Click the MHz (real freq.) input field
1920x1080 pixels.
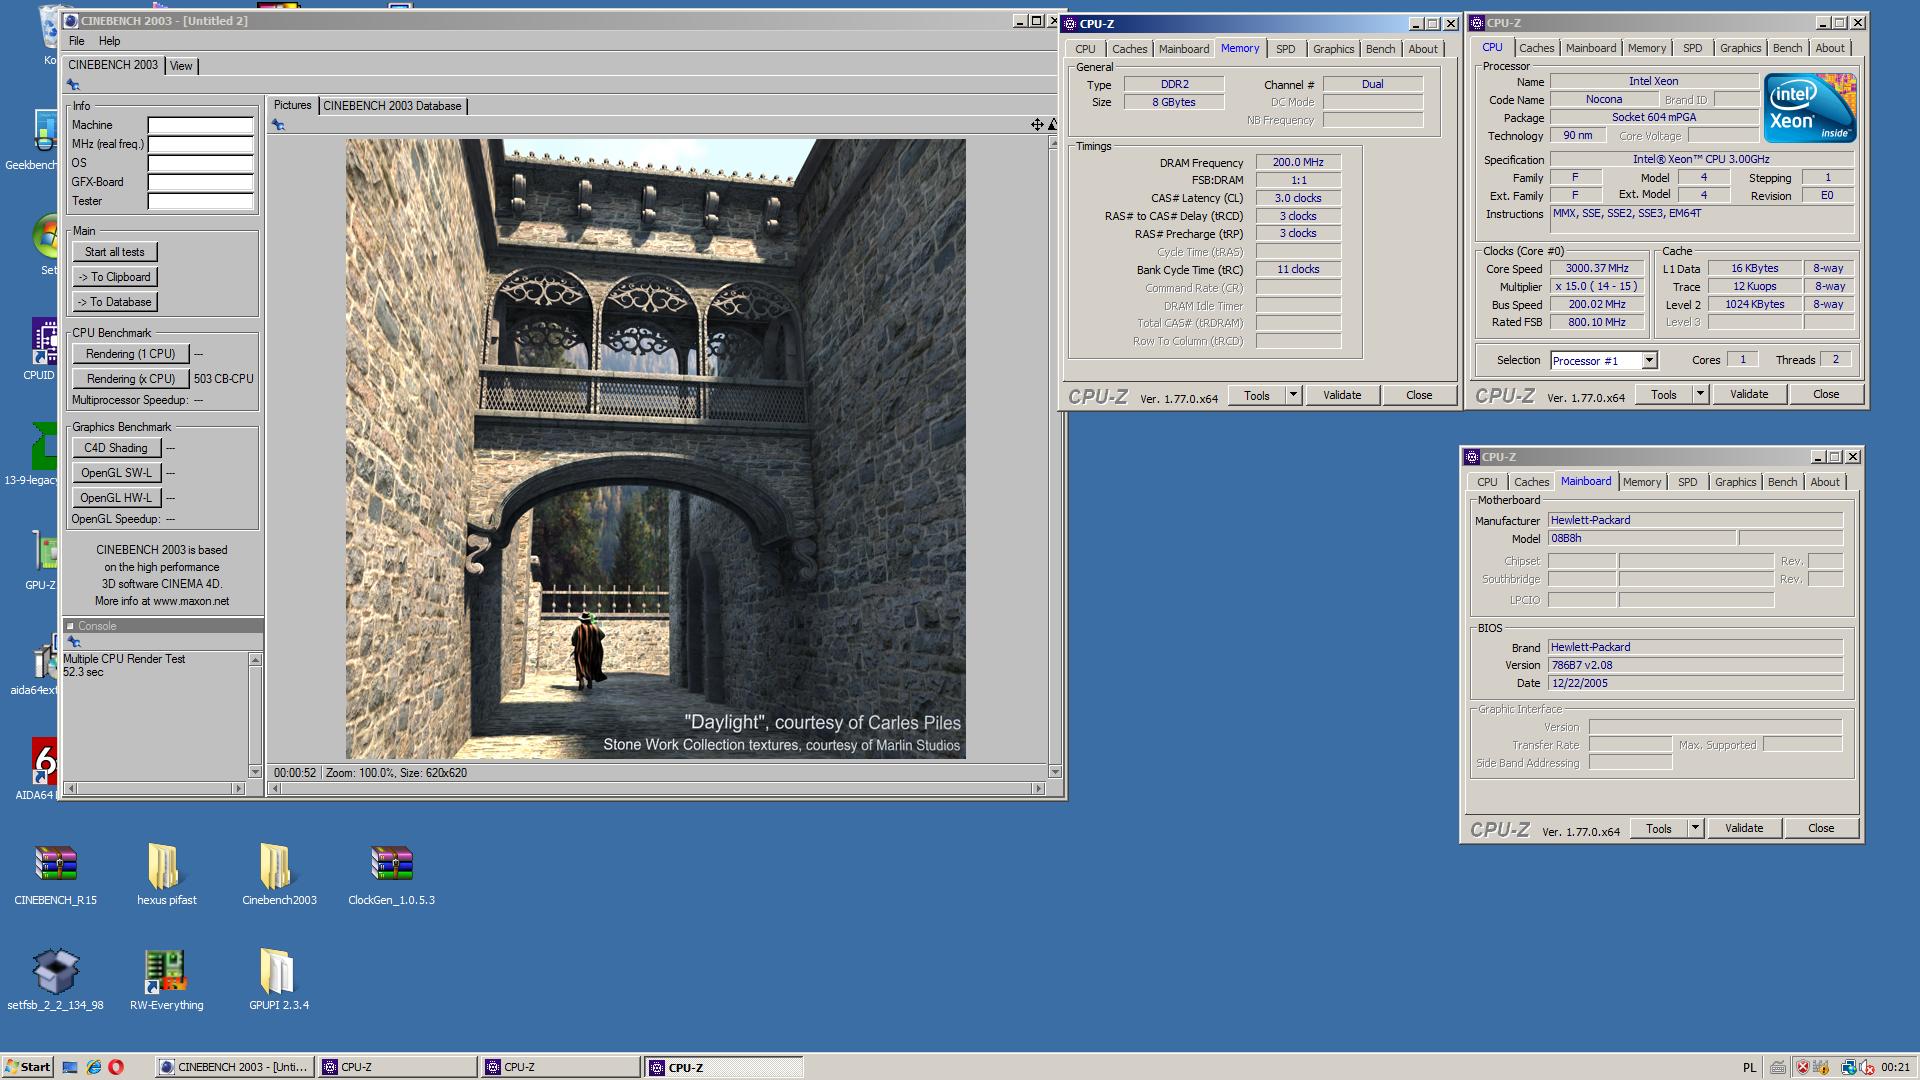point(201,144)
